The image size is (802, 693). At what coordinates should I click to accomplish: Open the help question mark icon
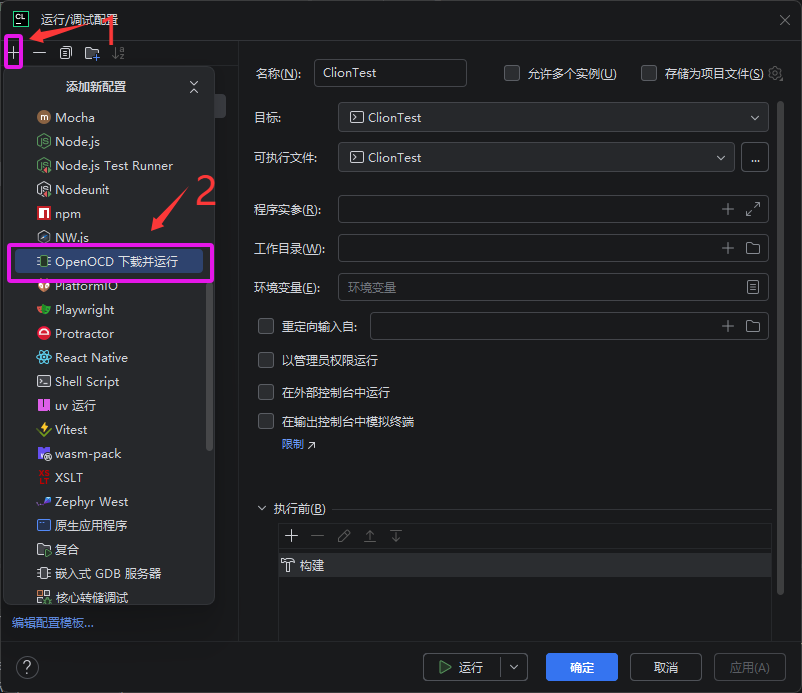pyautogui.click(x=27, y=667)
